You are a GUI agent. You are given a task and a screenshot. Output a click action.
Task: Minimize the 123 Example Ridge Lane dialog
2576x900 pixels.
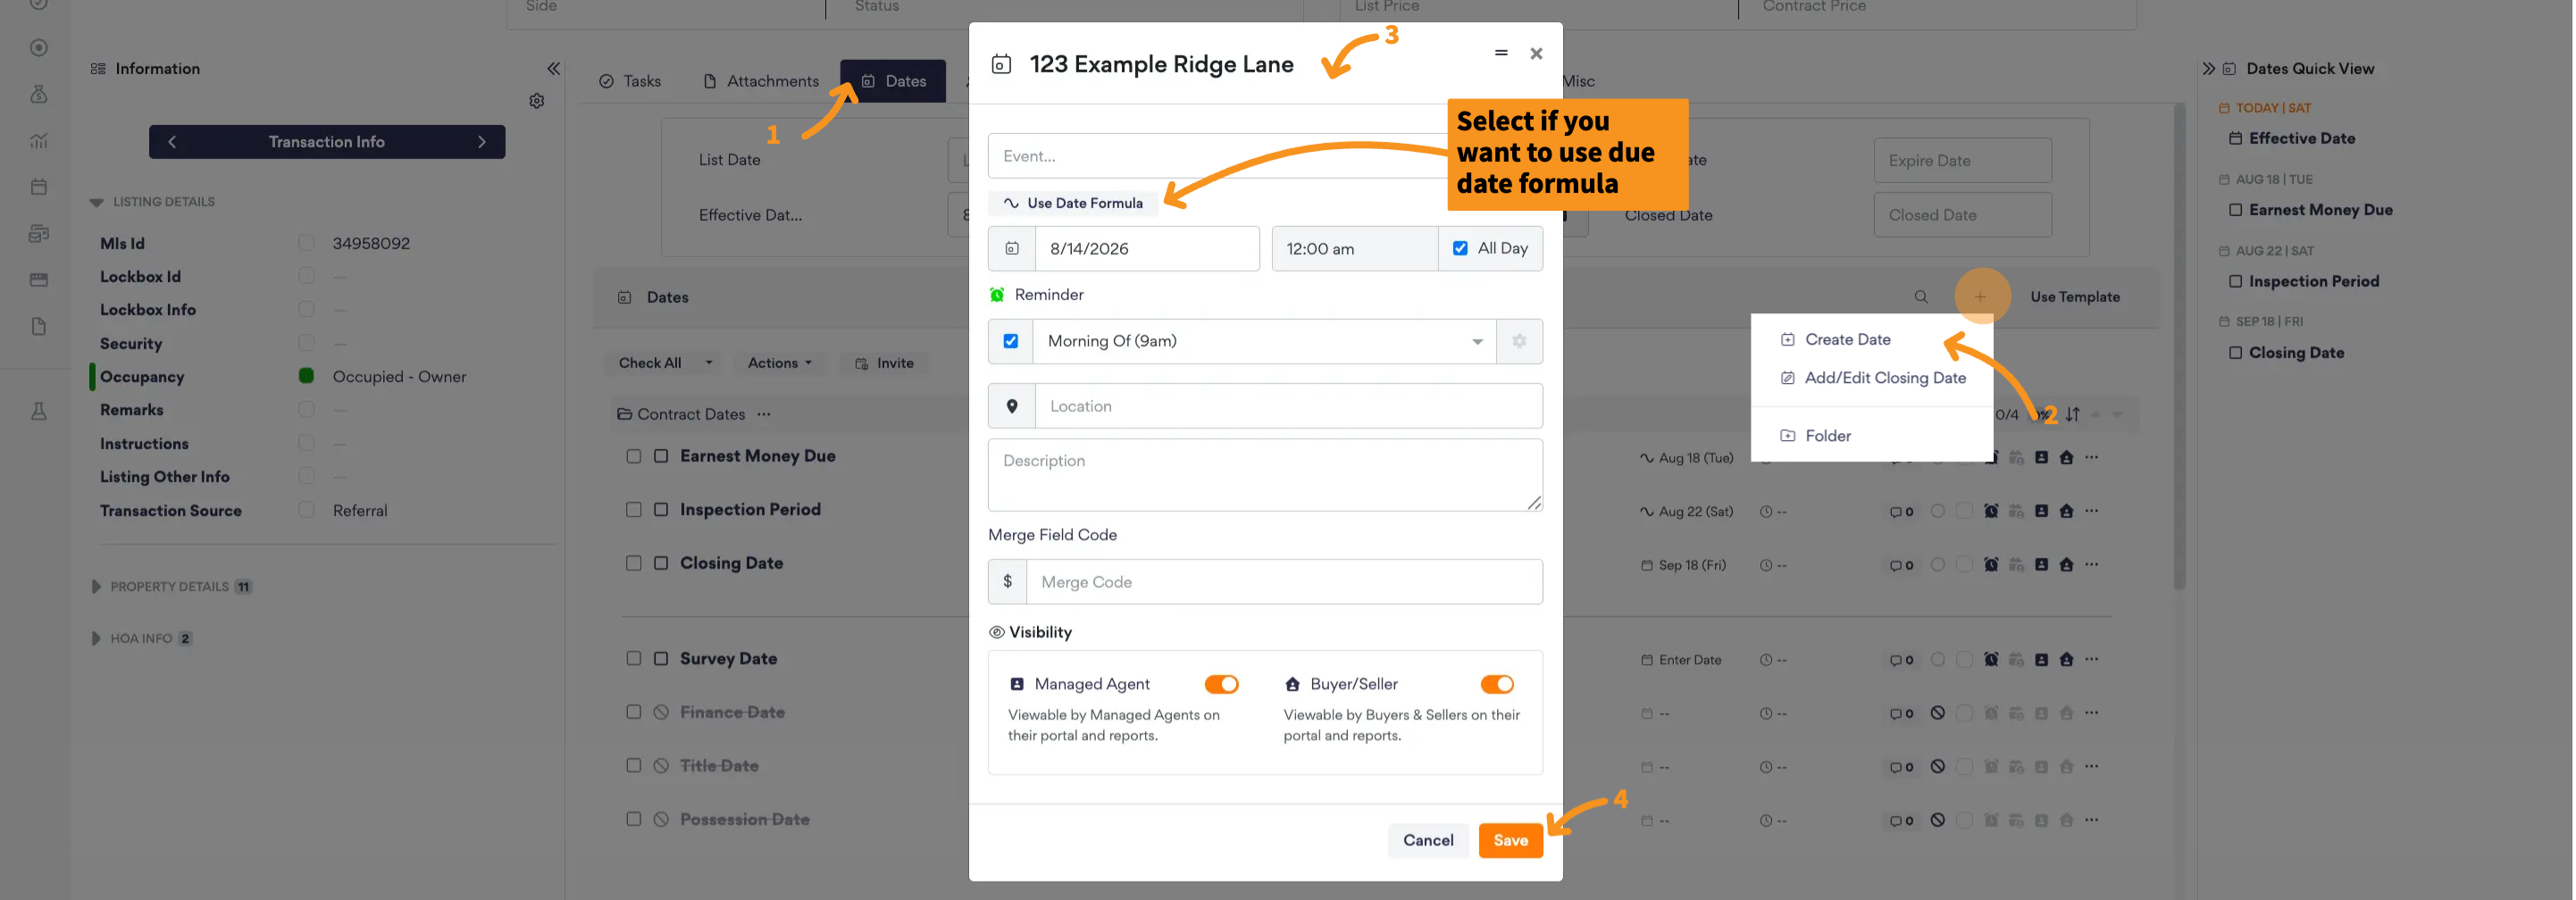(1500, 53)
